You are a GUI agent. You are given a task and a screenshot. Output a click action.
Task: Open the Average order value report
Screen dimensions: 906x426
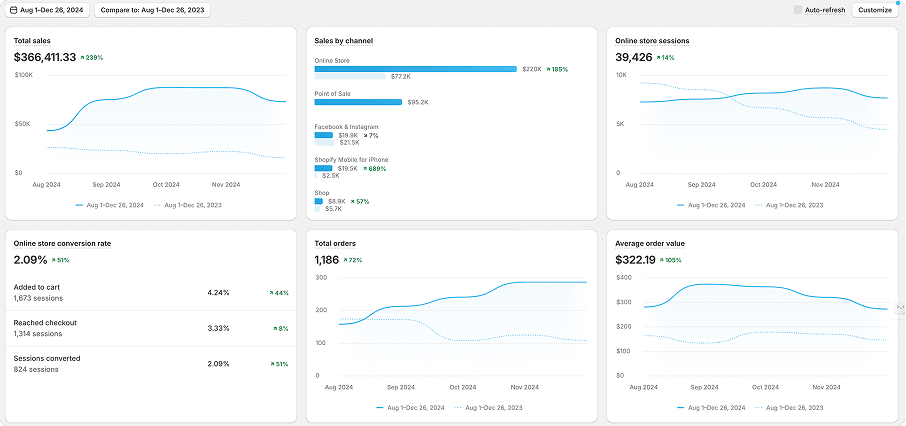650,243
